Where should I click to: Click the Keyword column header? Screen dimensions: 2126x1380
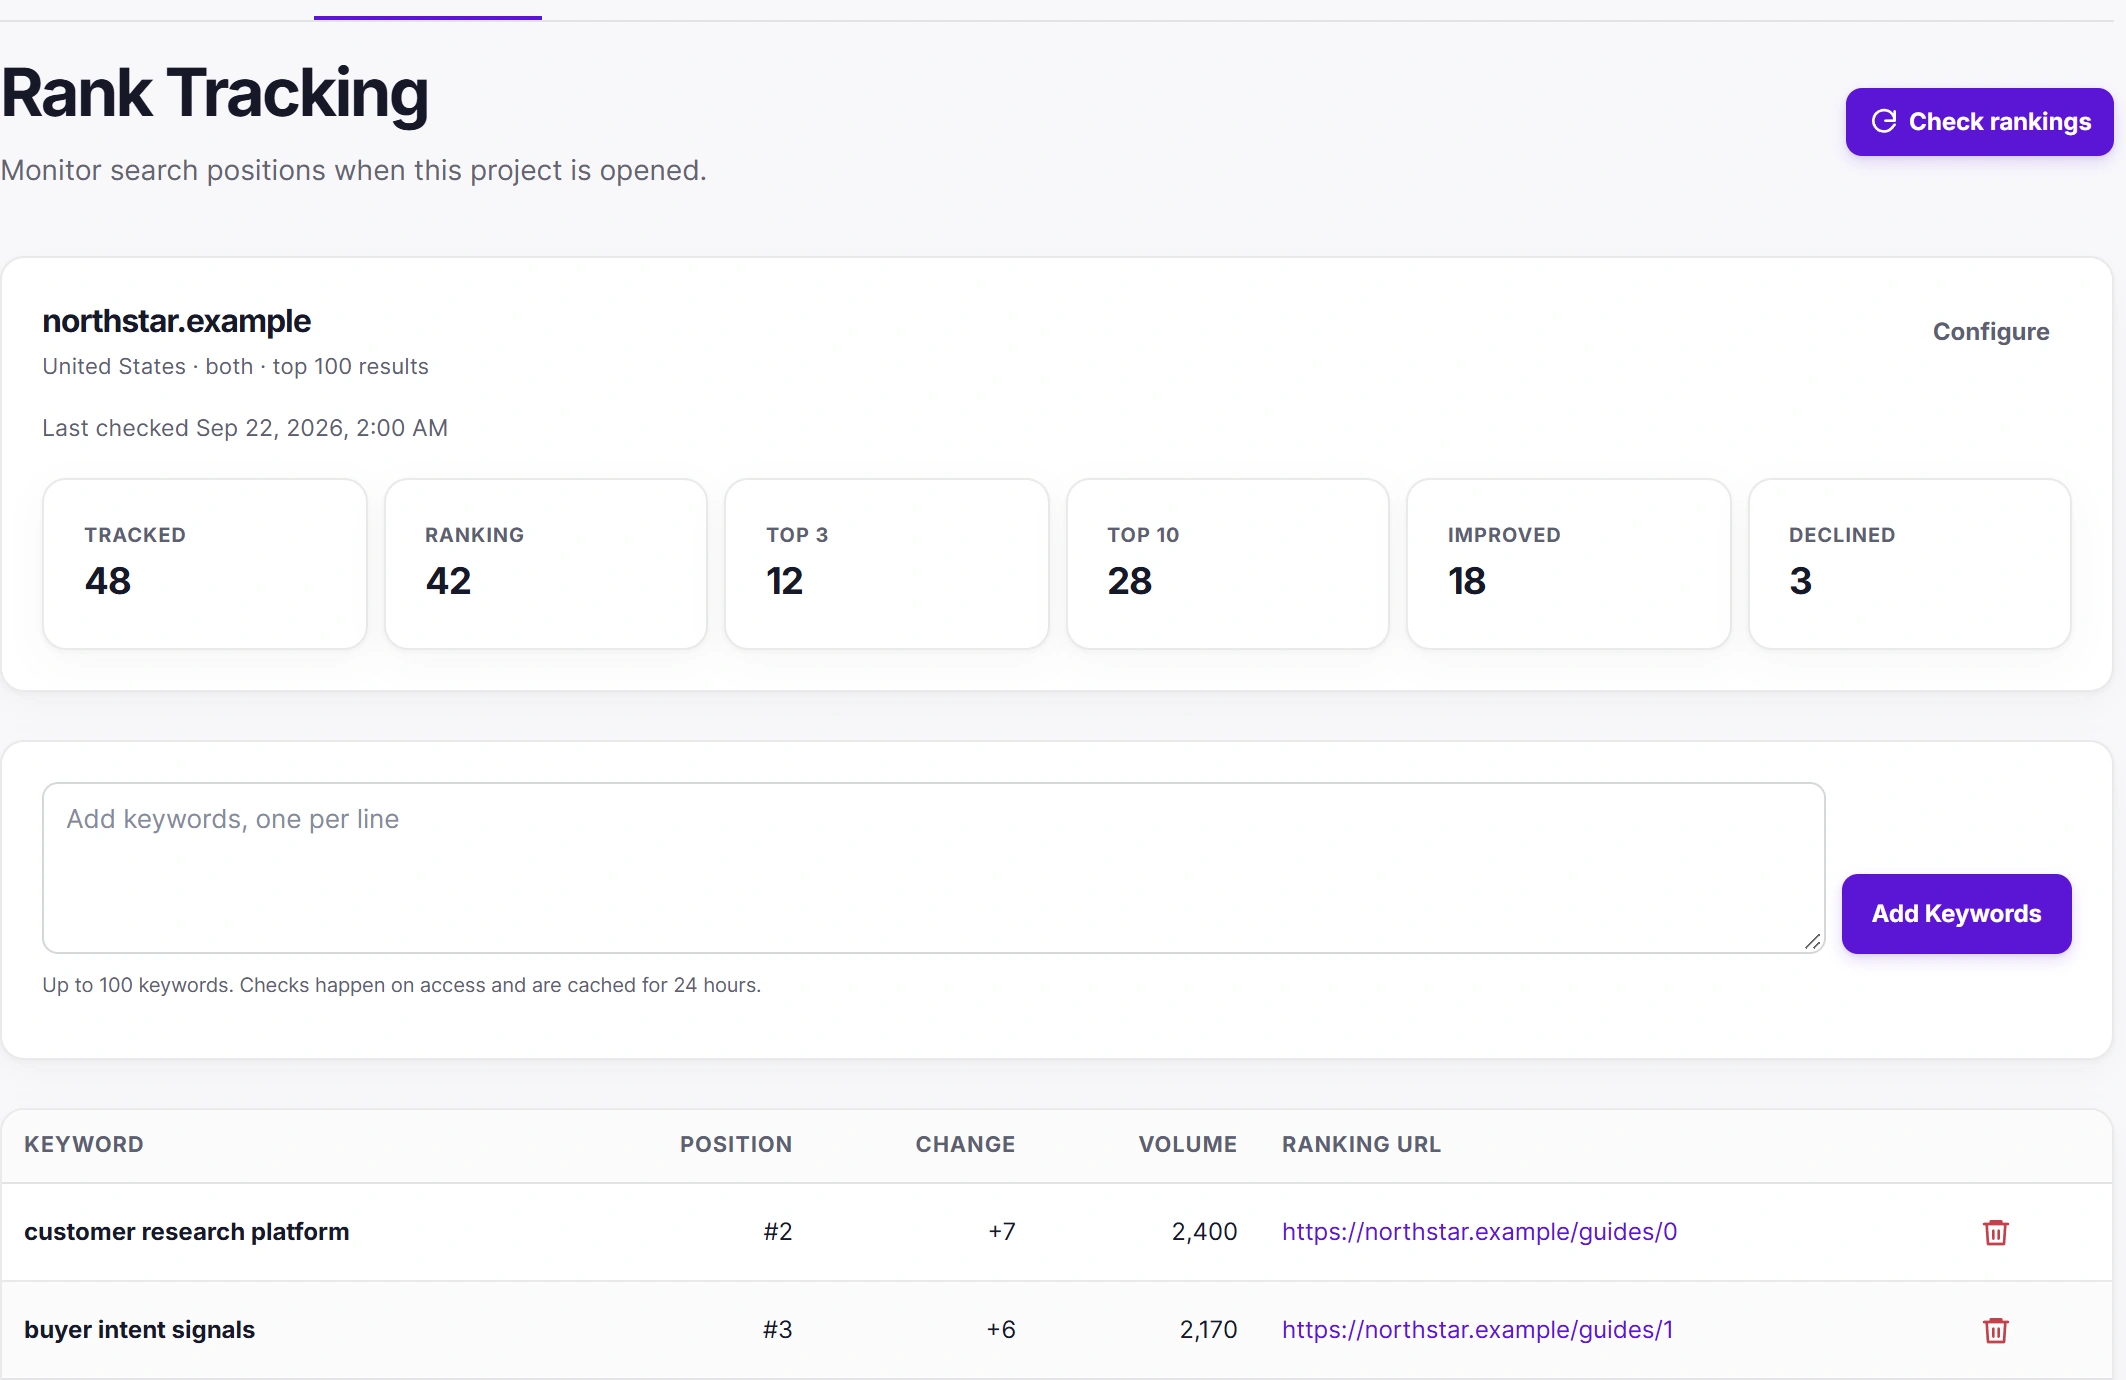84,1145
